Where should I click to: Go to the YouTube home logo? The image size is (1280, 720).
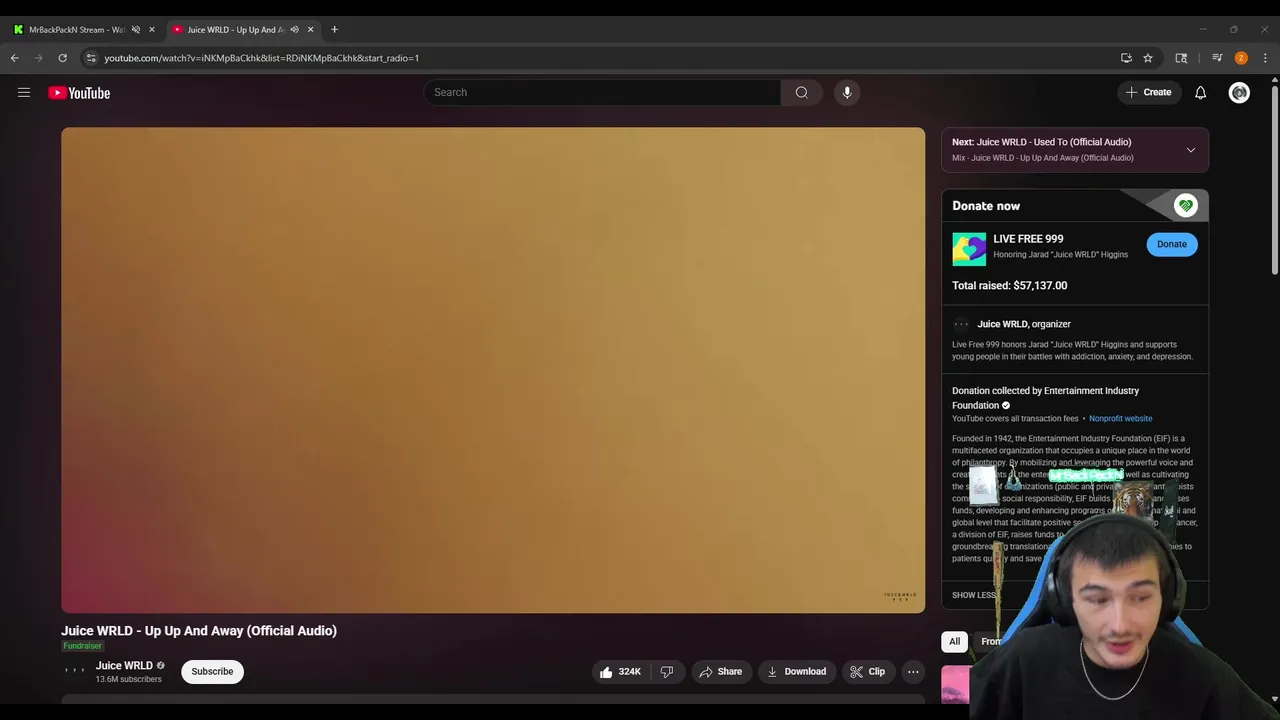[x=79, y=93]
